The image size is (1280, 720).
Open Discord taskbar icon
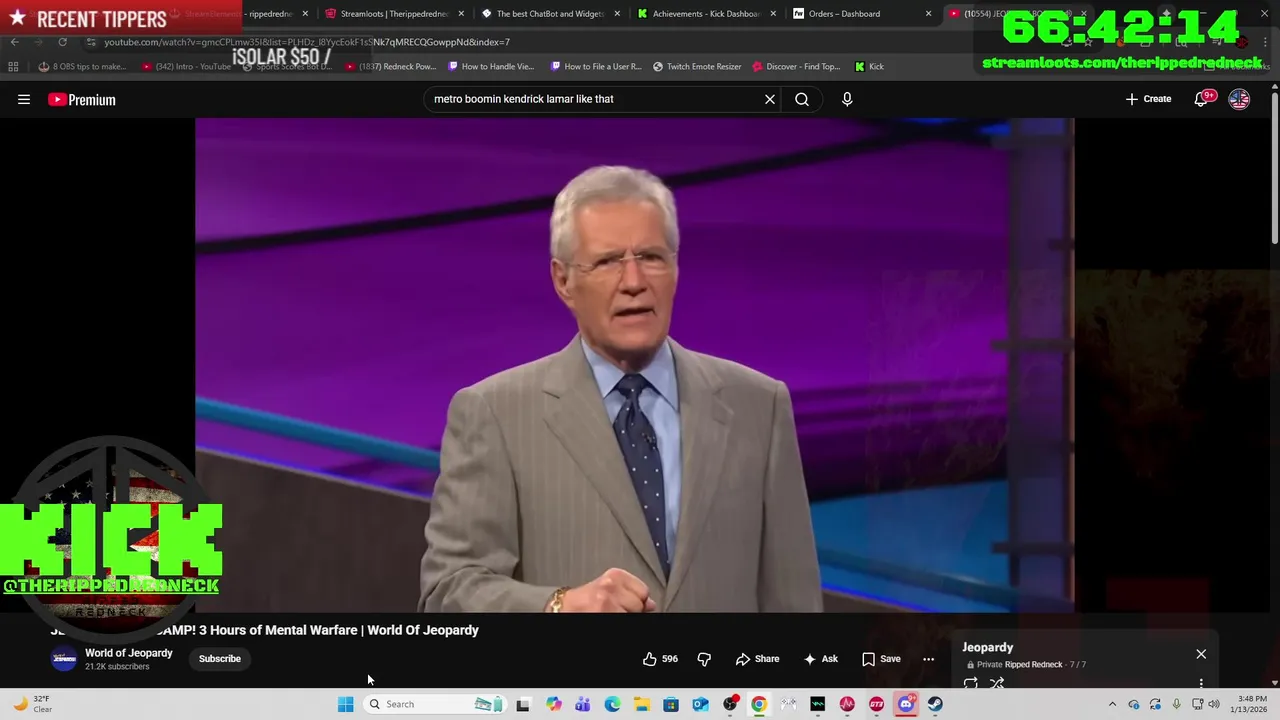click(906, 704)
